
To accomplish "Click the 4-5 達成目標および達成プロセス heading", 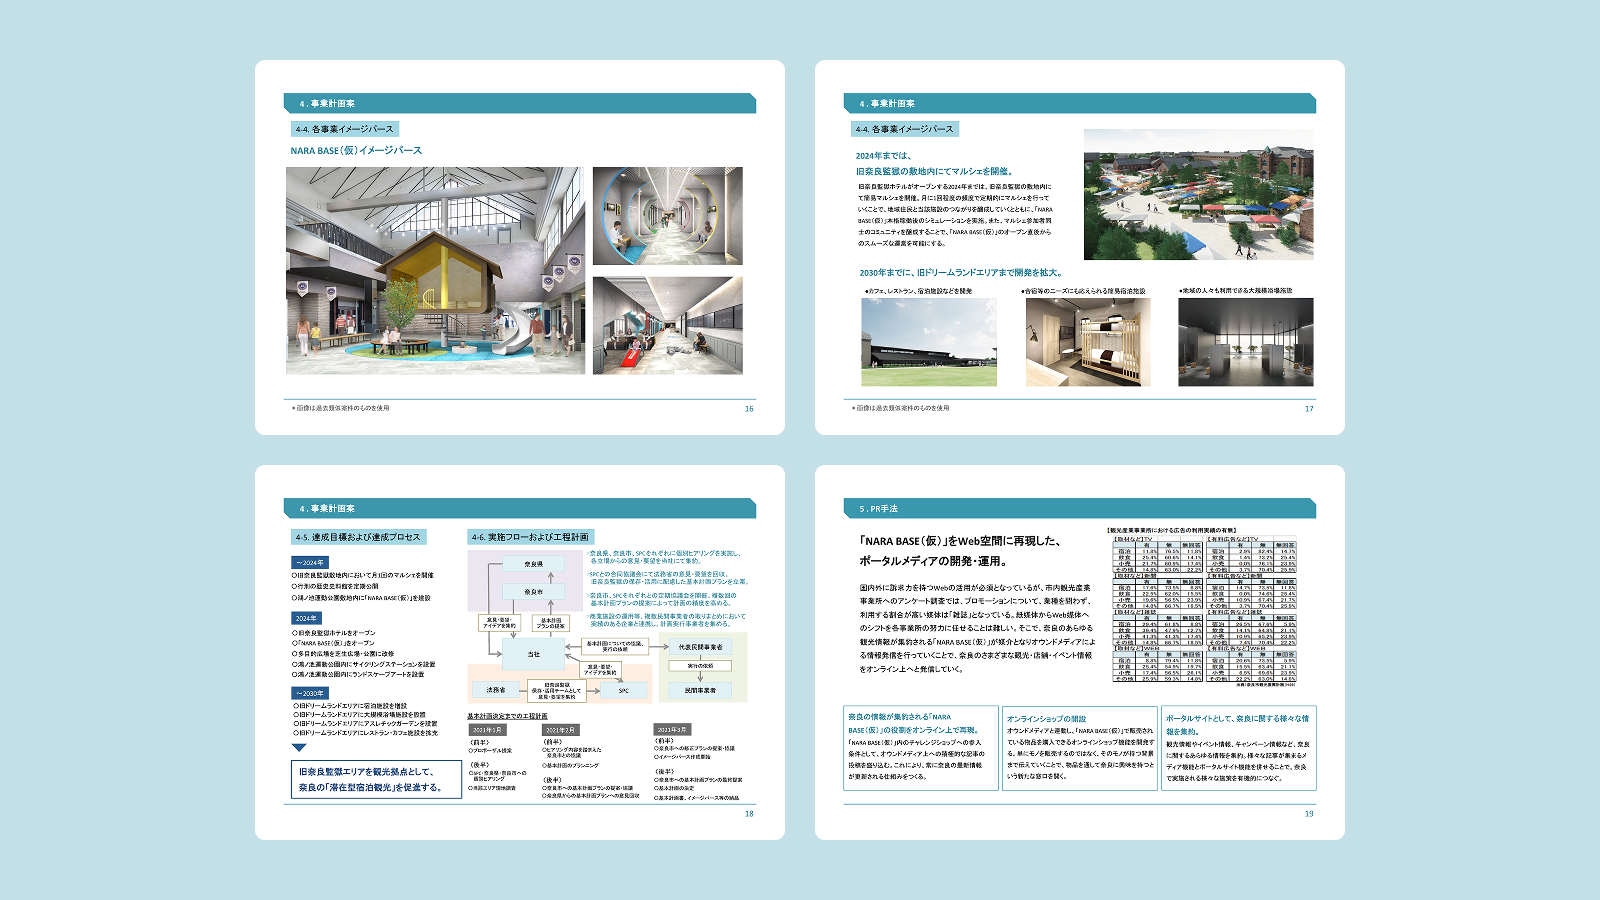I will click(x=359, y=537).
